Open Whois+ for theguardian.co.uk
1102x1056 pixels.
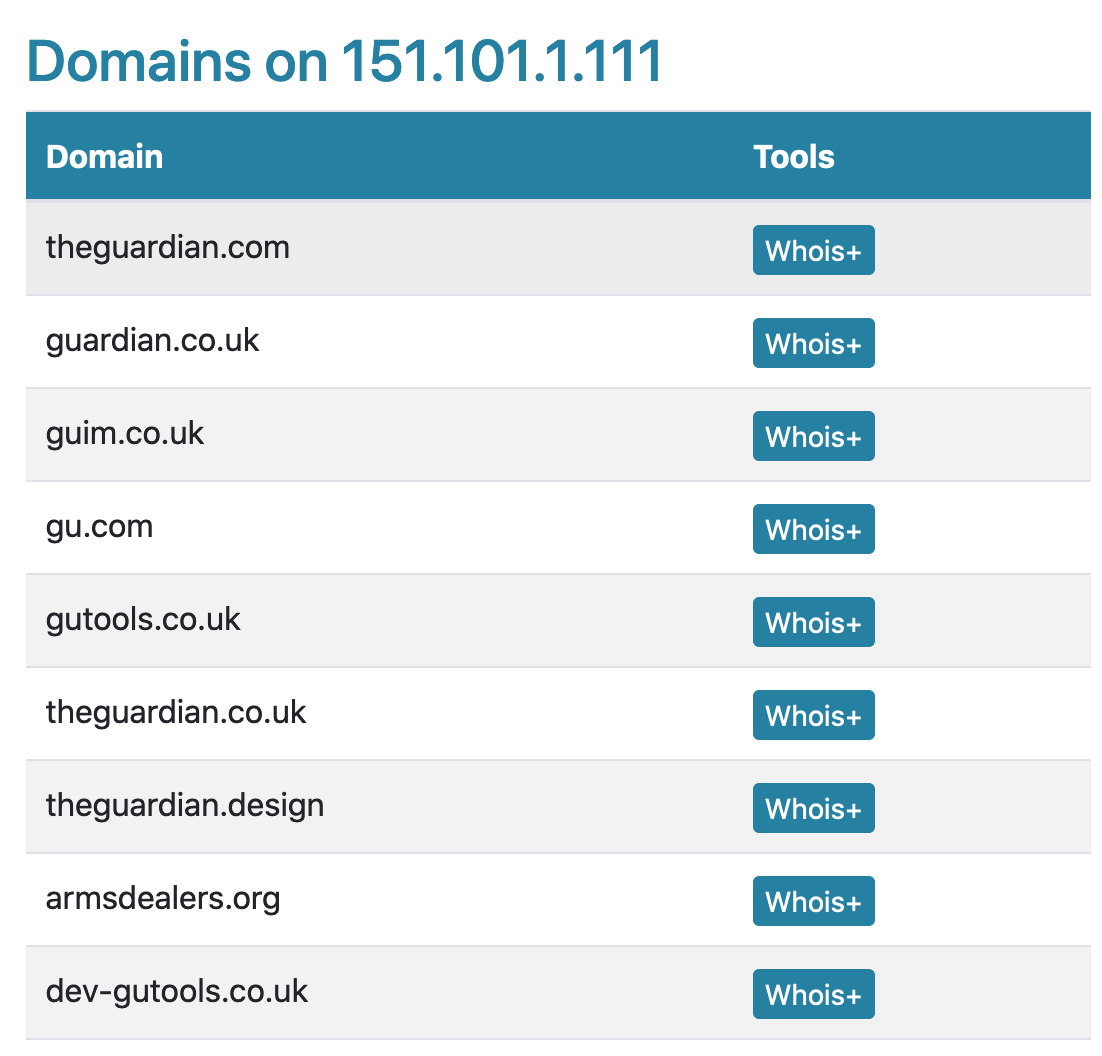813,715
